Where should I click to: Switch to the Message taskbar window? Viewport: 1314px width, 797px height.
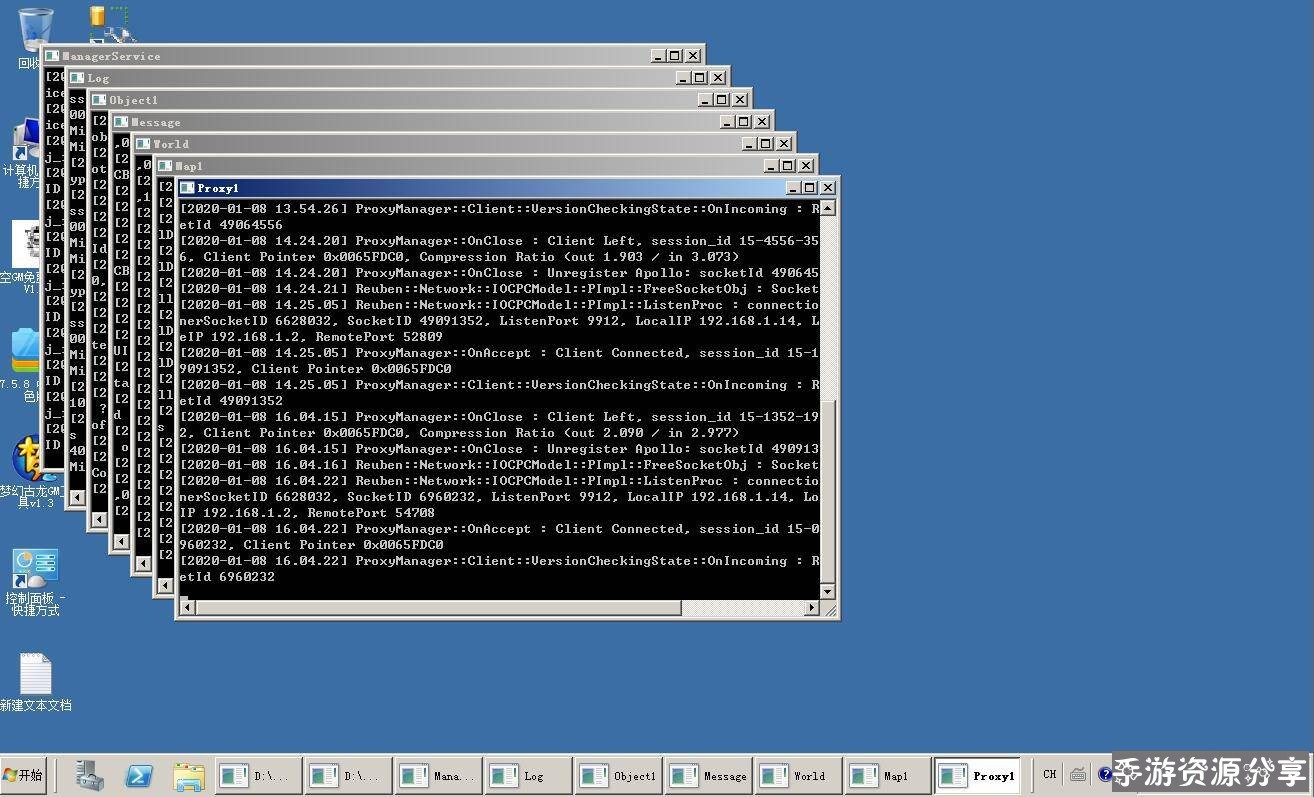[709, 776]
